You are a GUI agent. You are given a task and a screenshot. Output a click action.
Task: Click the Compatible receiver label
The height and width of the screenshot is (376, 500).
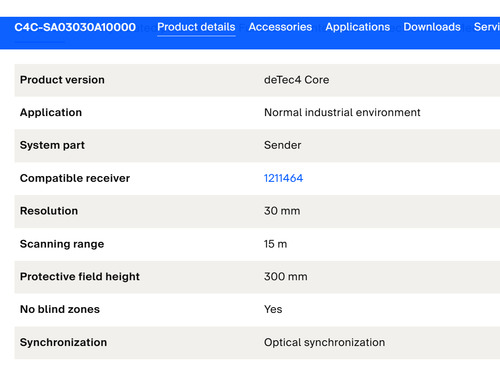tap(75, 178)
